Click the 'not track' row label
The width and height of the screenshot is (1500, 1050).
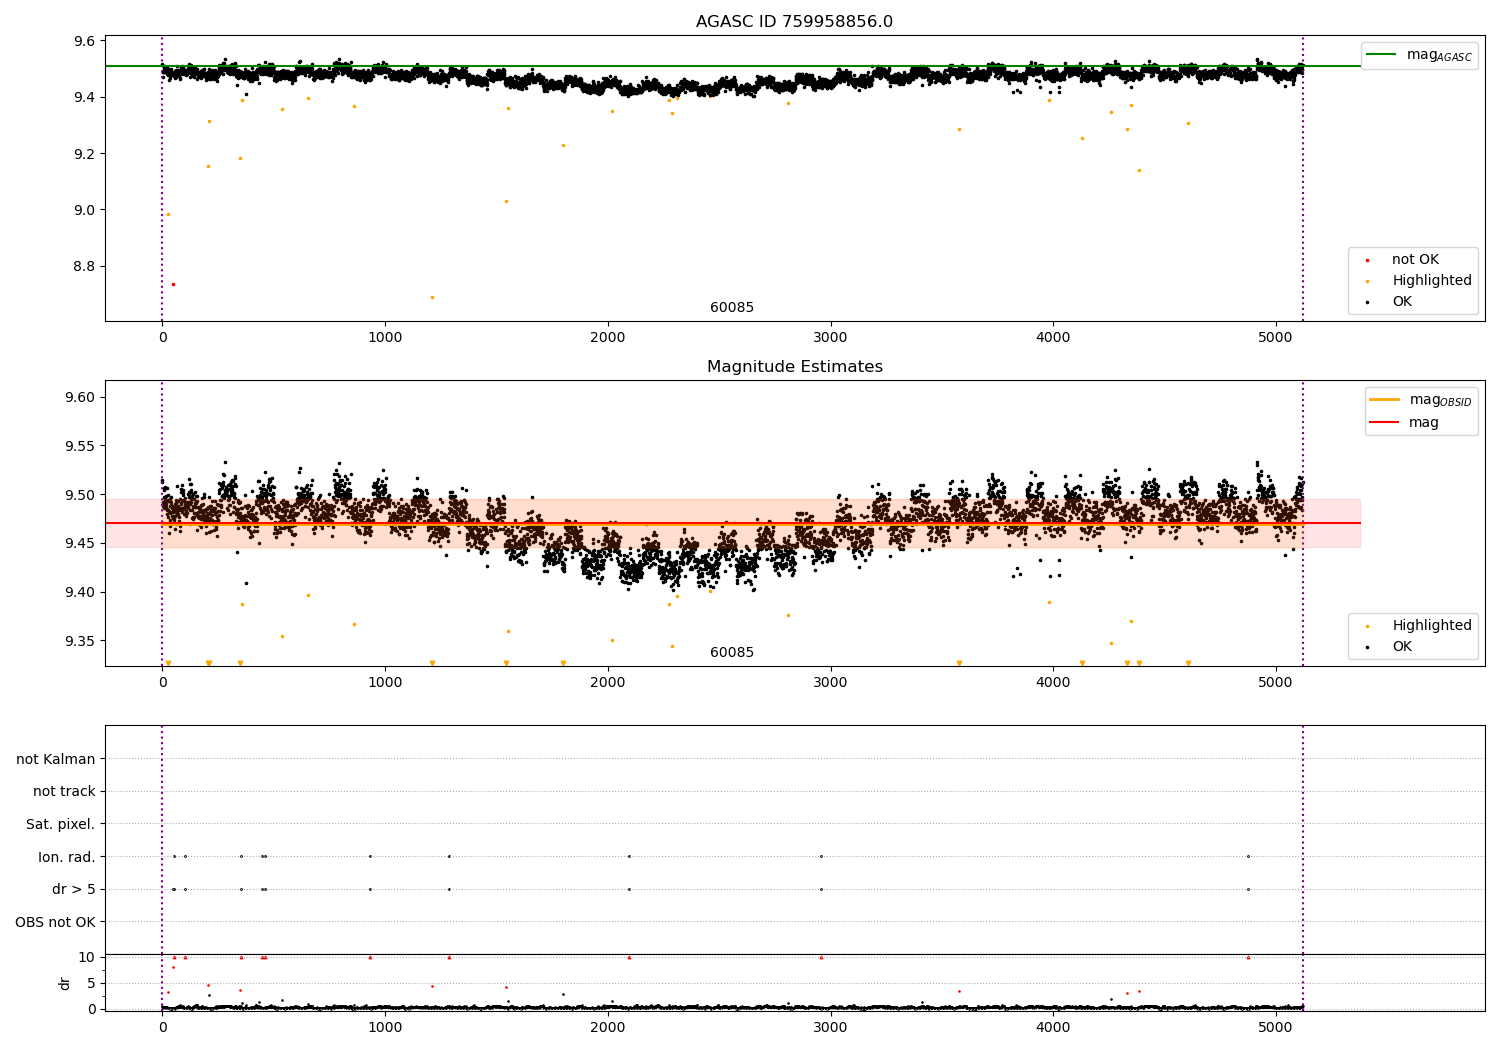64,792
